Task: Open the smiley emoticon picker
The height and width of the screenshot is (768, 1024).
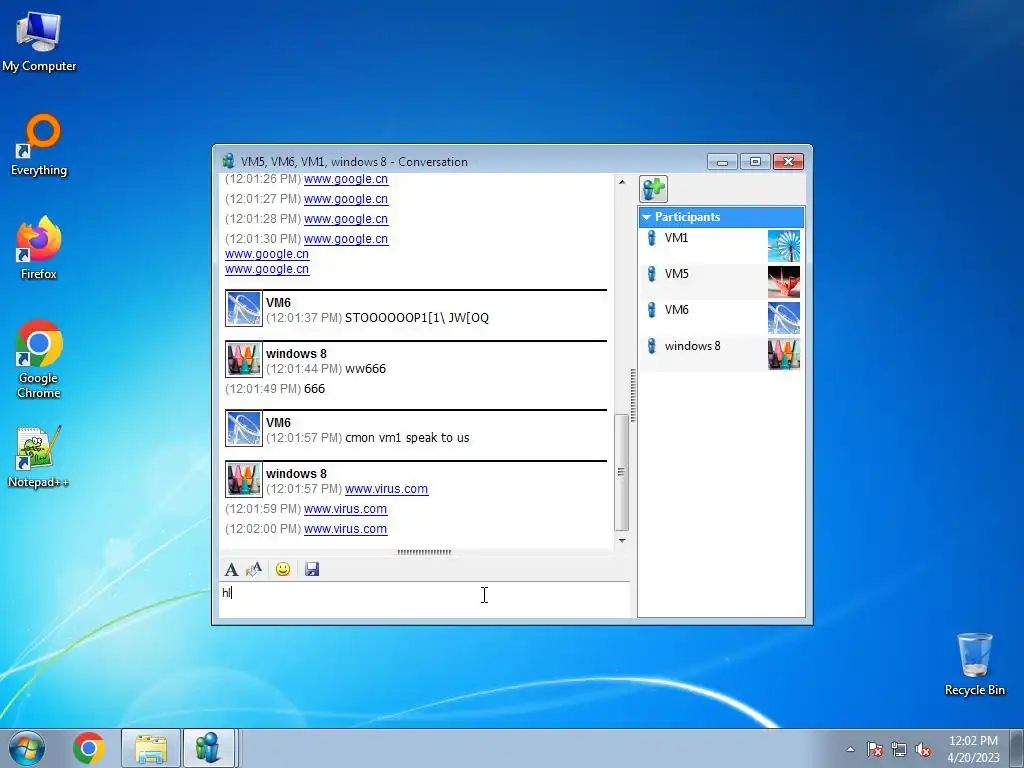Action: (x=283, y=569)
